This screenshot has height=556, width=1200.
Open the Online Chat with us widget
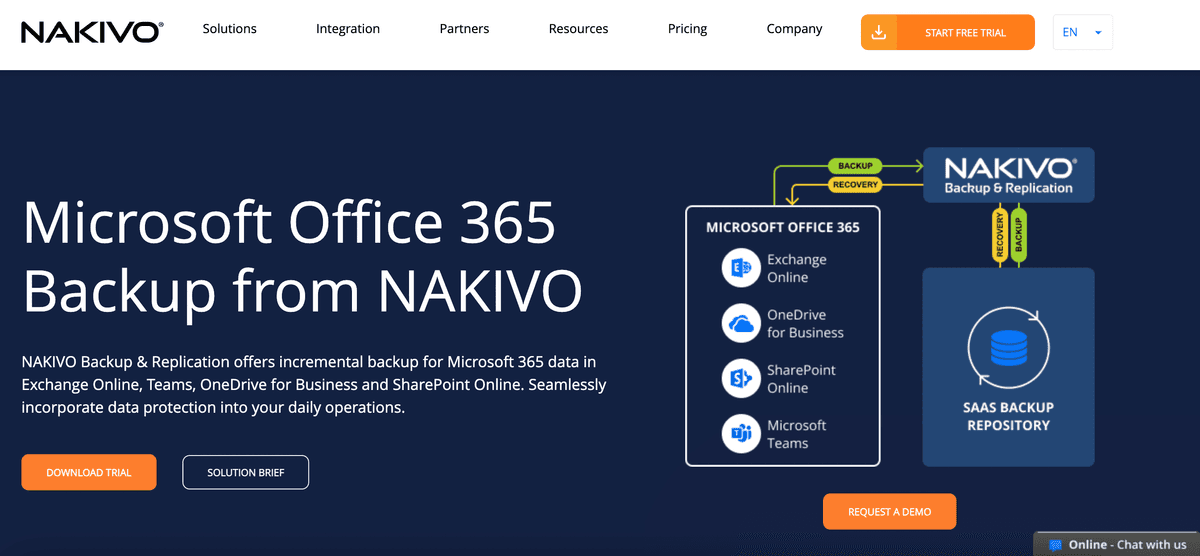tap(1126, 545)
